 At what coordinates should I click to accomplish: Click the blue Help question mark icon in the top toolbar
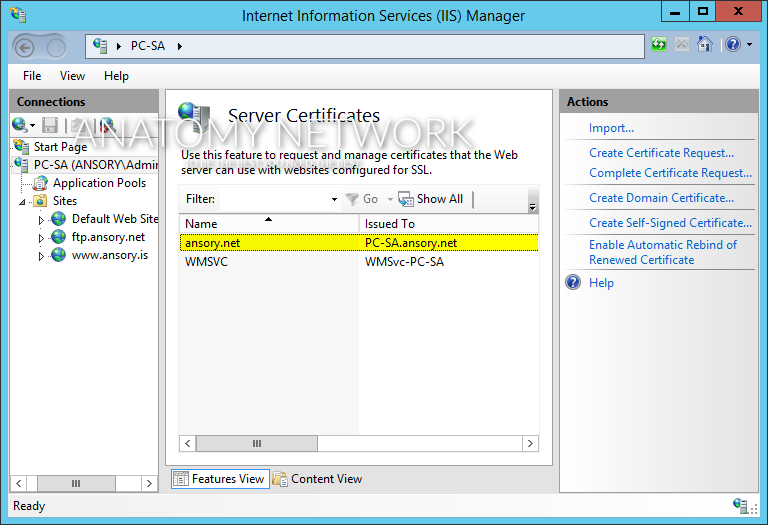coord(733,45)
